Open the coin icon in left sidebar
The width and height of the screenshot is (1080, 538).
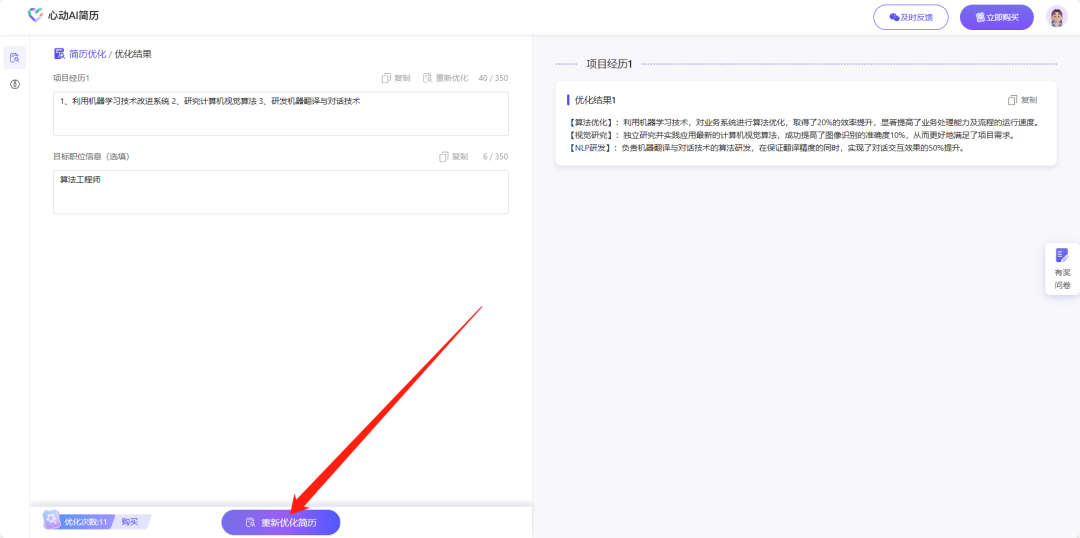click(15, 84)
